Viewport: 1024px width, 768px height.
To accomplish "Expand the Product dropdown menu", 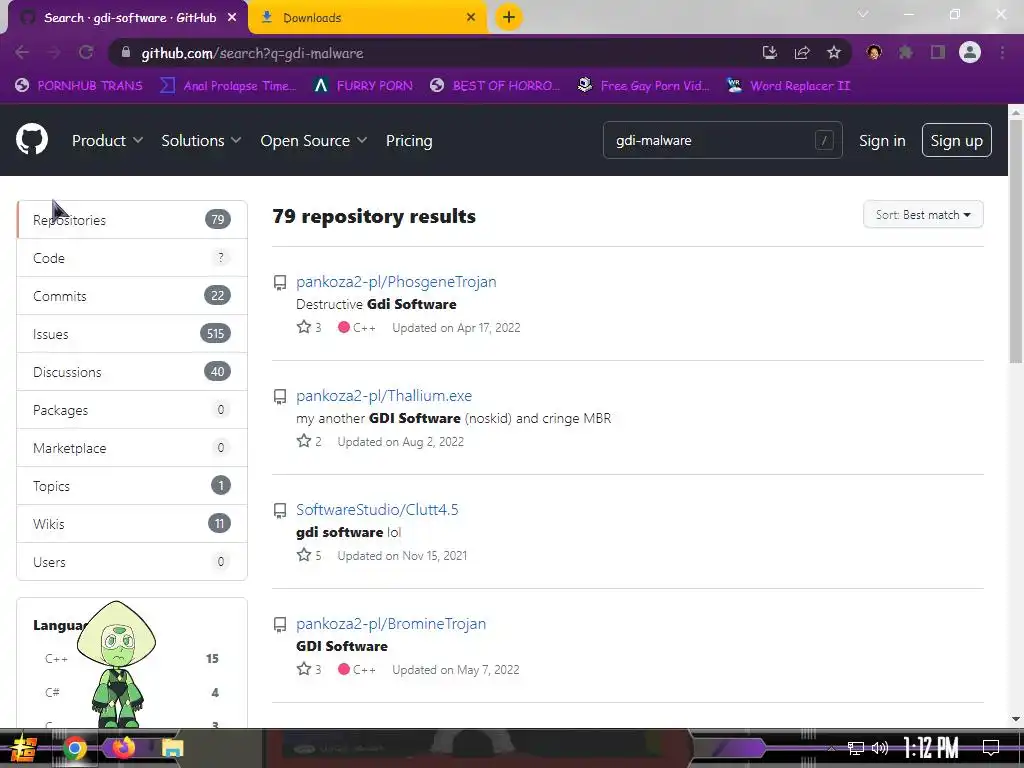I will click(107, 140).
